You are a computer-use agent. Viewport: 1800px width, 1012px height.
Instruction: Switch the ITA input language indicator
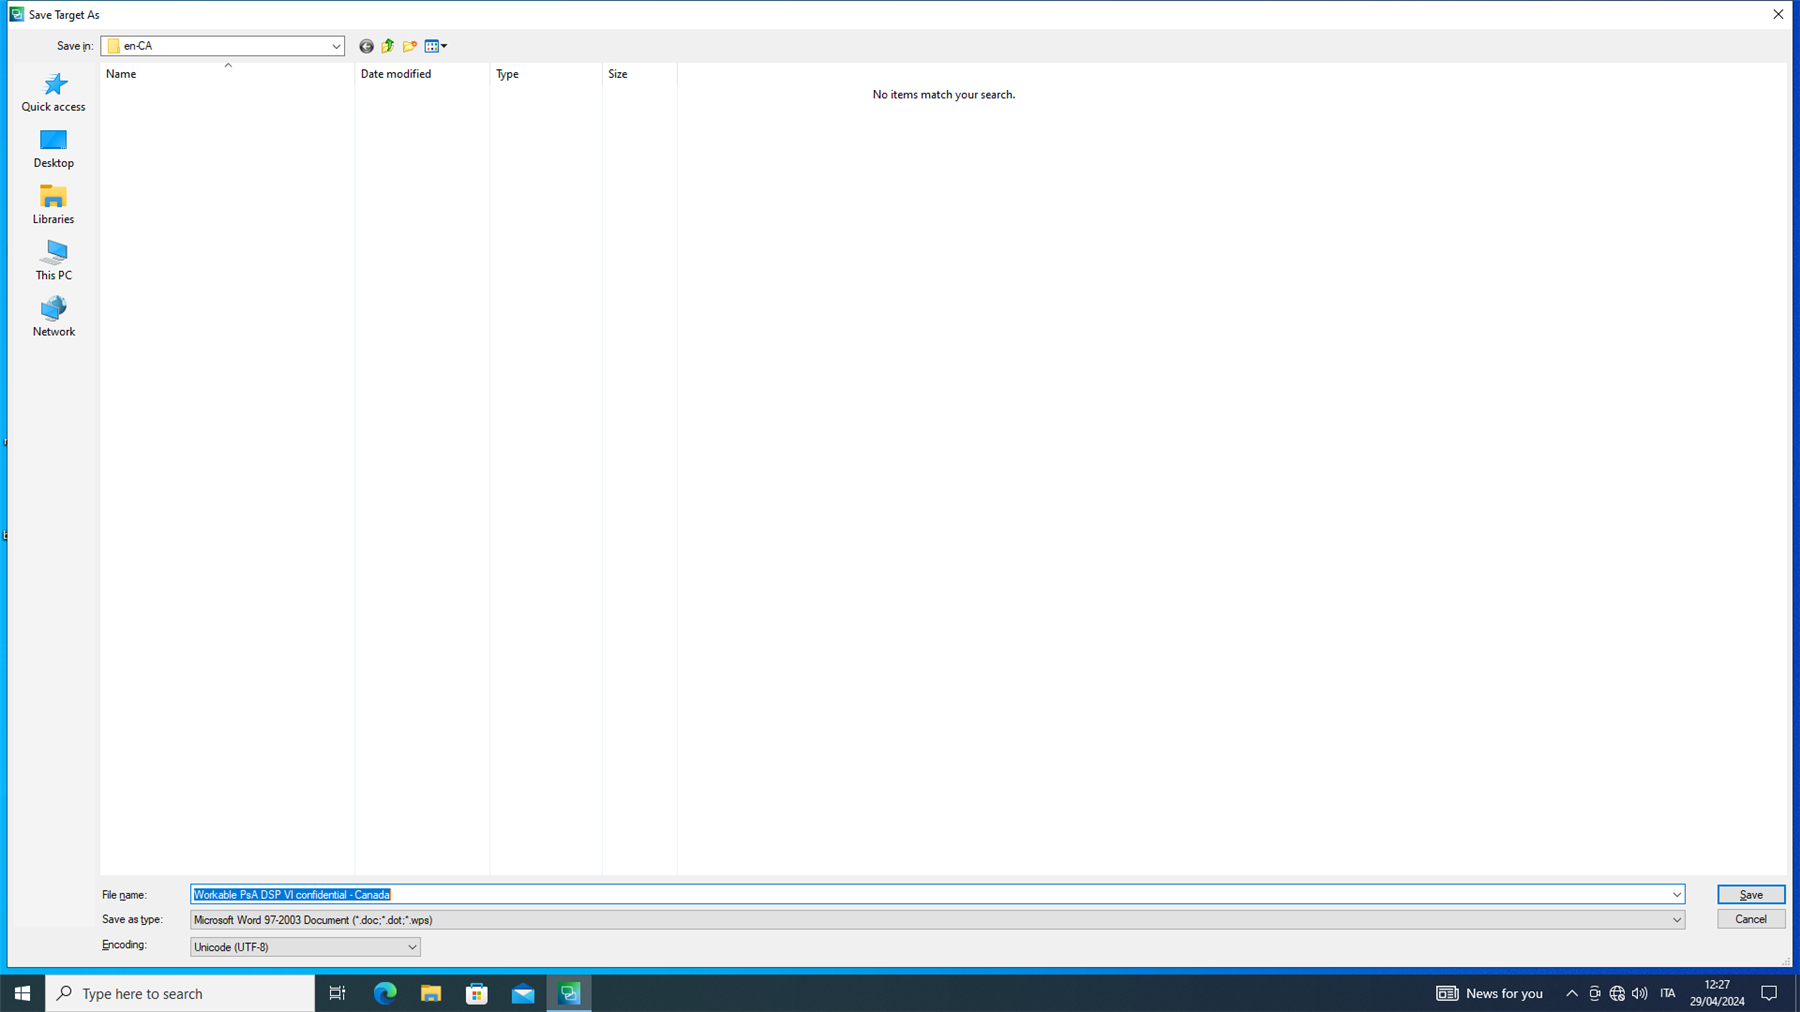pos(1667,993)
